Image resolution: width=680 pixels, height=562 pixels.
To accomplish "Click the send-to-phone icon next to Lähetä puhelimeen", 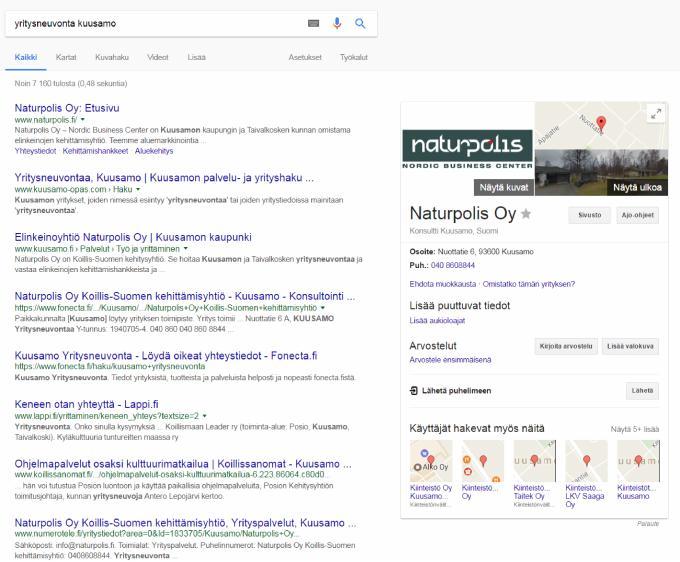I will [x=414, y=391].
